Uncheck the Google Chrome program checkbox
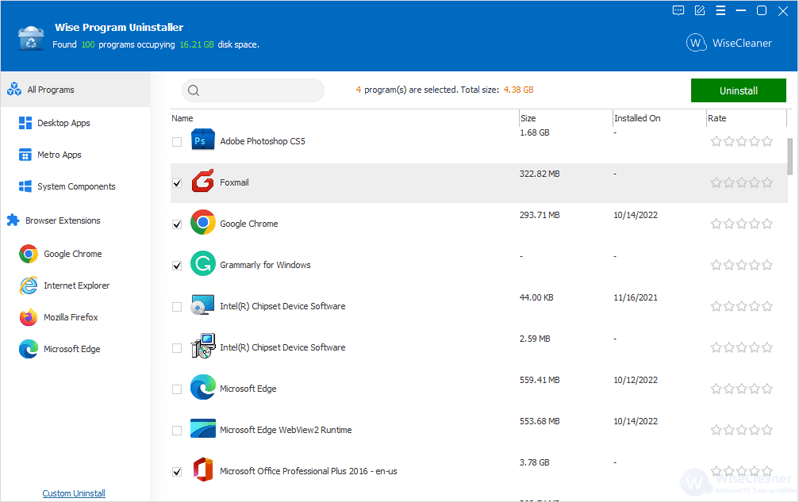The image size is (799, 502). [177, 224]
